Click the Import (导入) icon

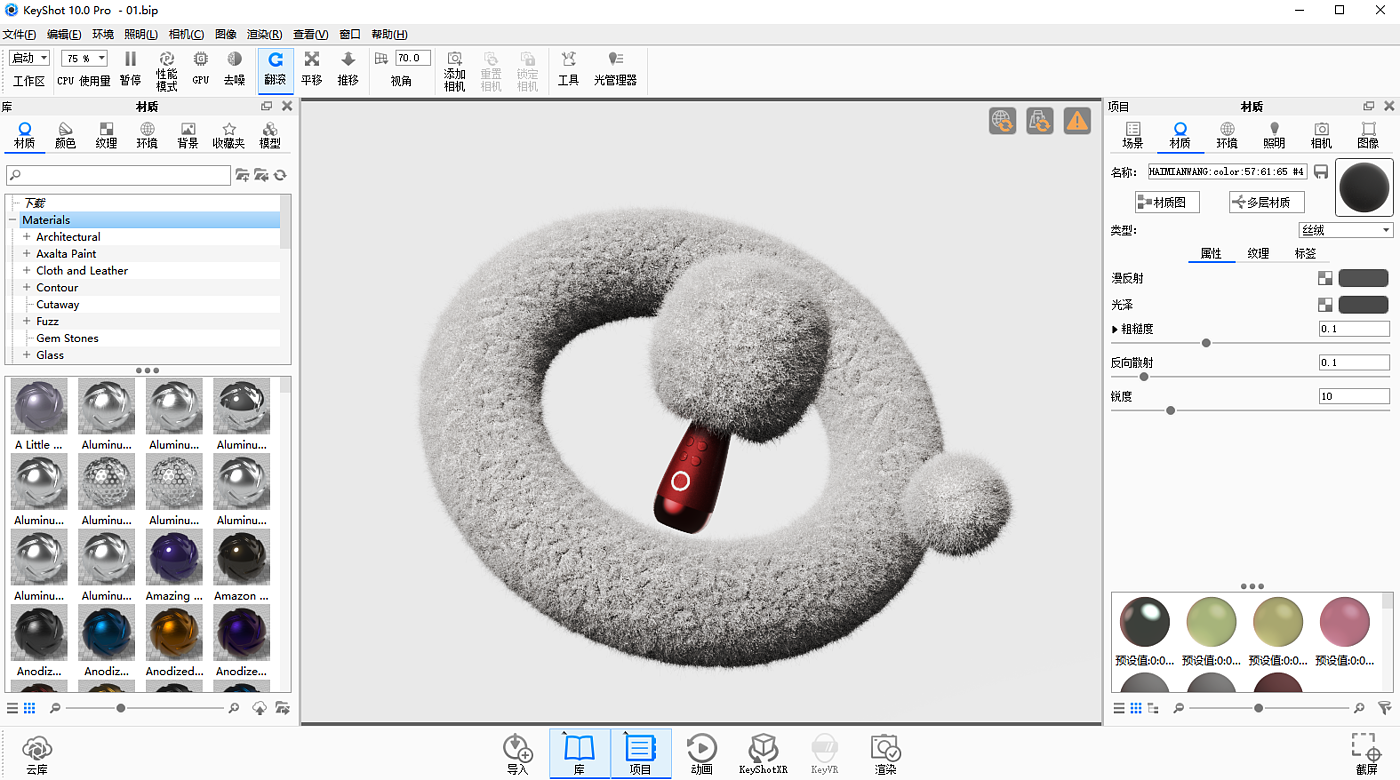(517, 754)
